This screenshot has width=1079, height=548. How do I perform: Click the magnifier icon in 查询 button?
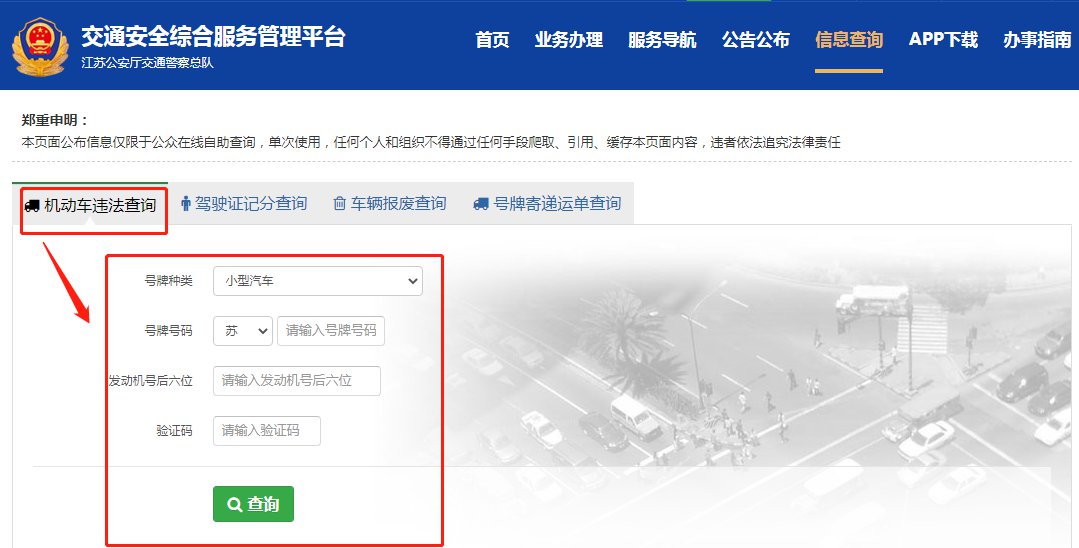235,505
